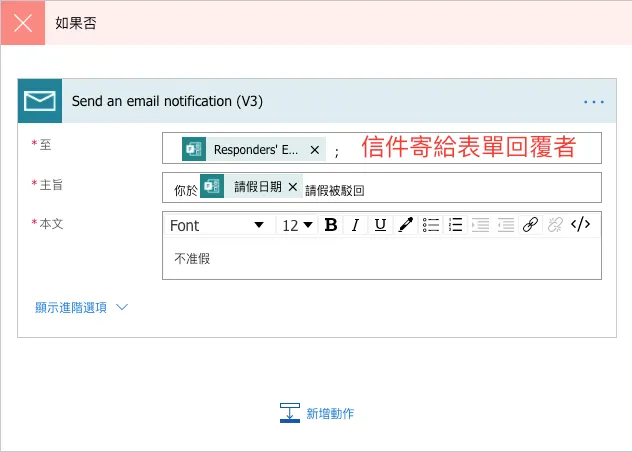This screenshot has width=632, height=452.
Task: Click the Forms icon in Responders' Email token
Action: [193, 150]
